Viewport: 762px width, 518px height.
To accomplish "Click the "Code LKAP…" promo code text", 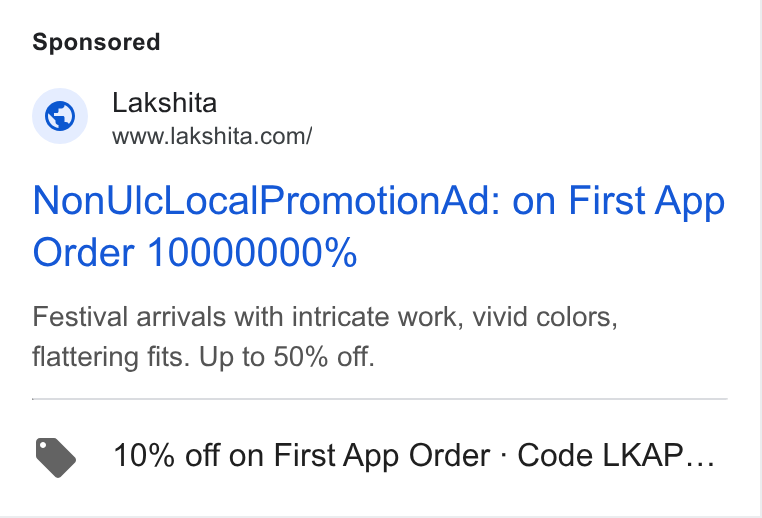I will [616, 456].
